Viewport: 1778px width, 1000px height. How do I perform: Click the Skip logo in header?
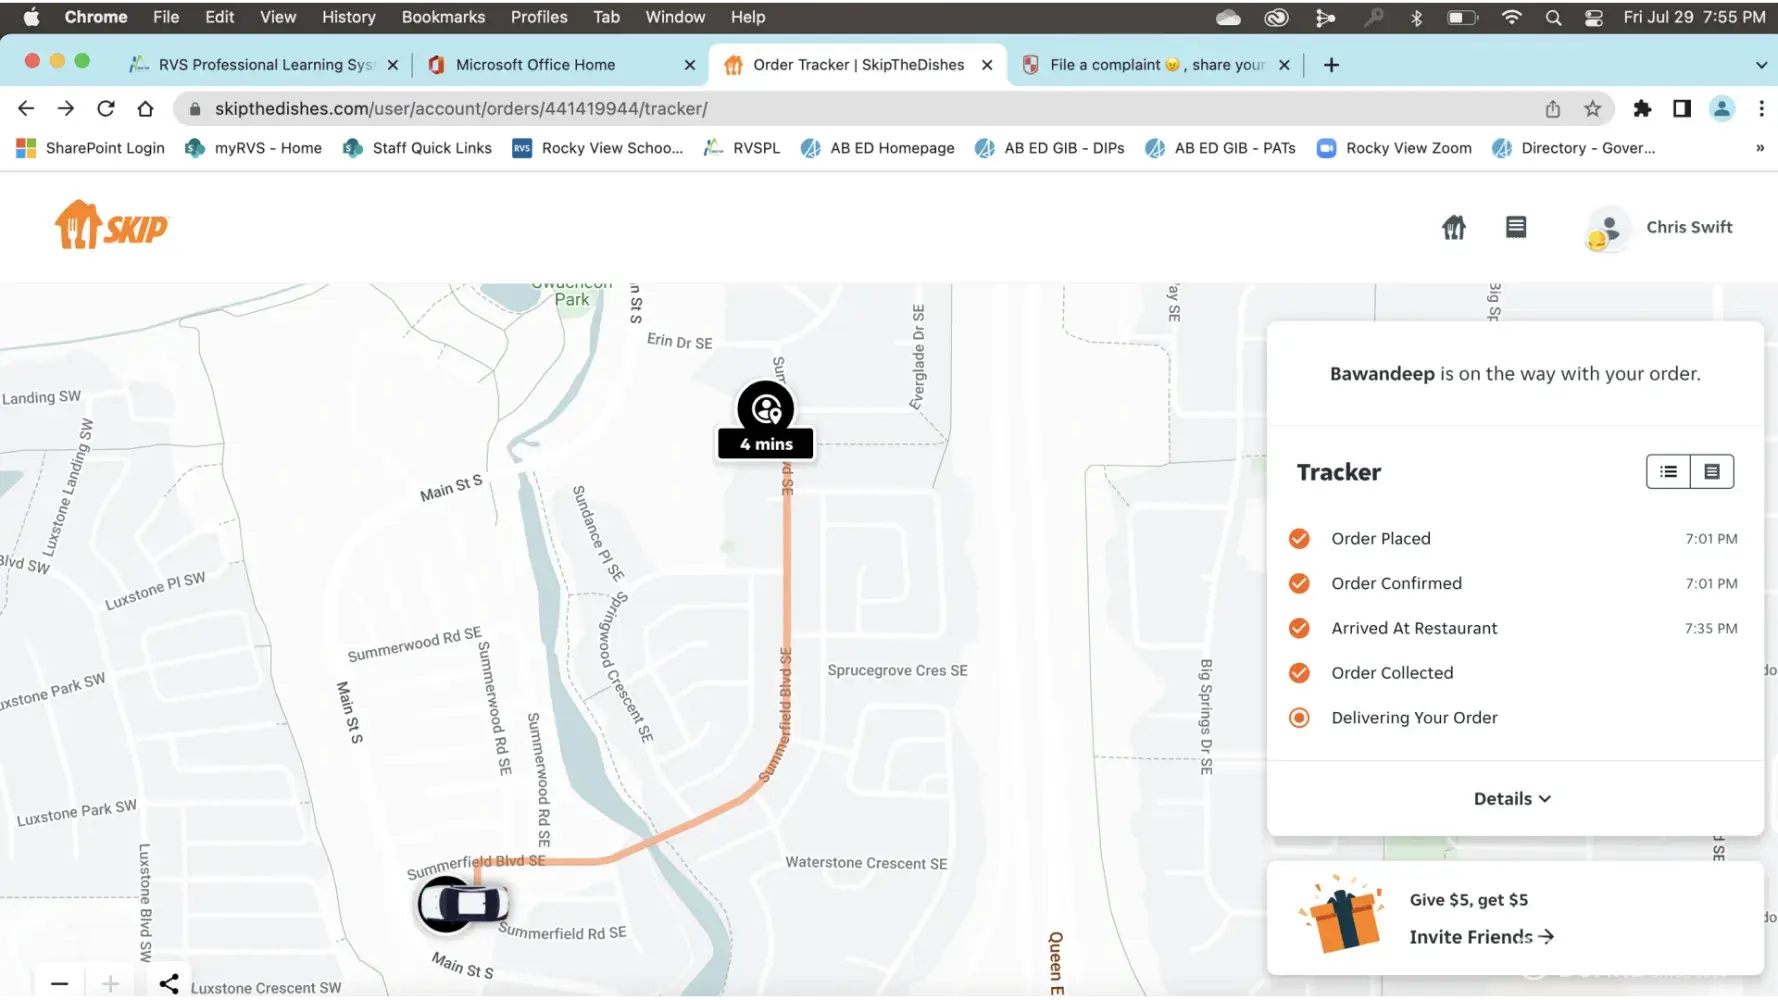tap(111, 226)
